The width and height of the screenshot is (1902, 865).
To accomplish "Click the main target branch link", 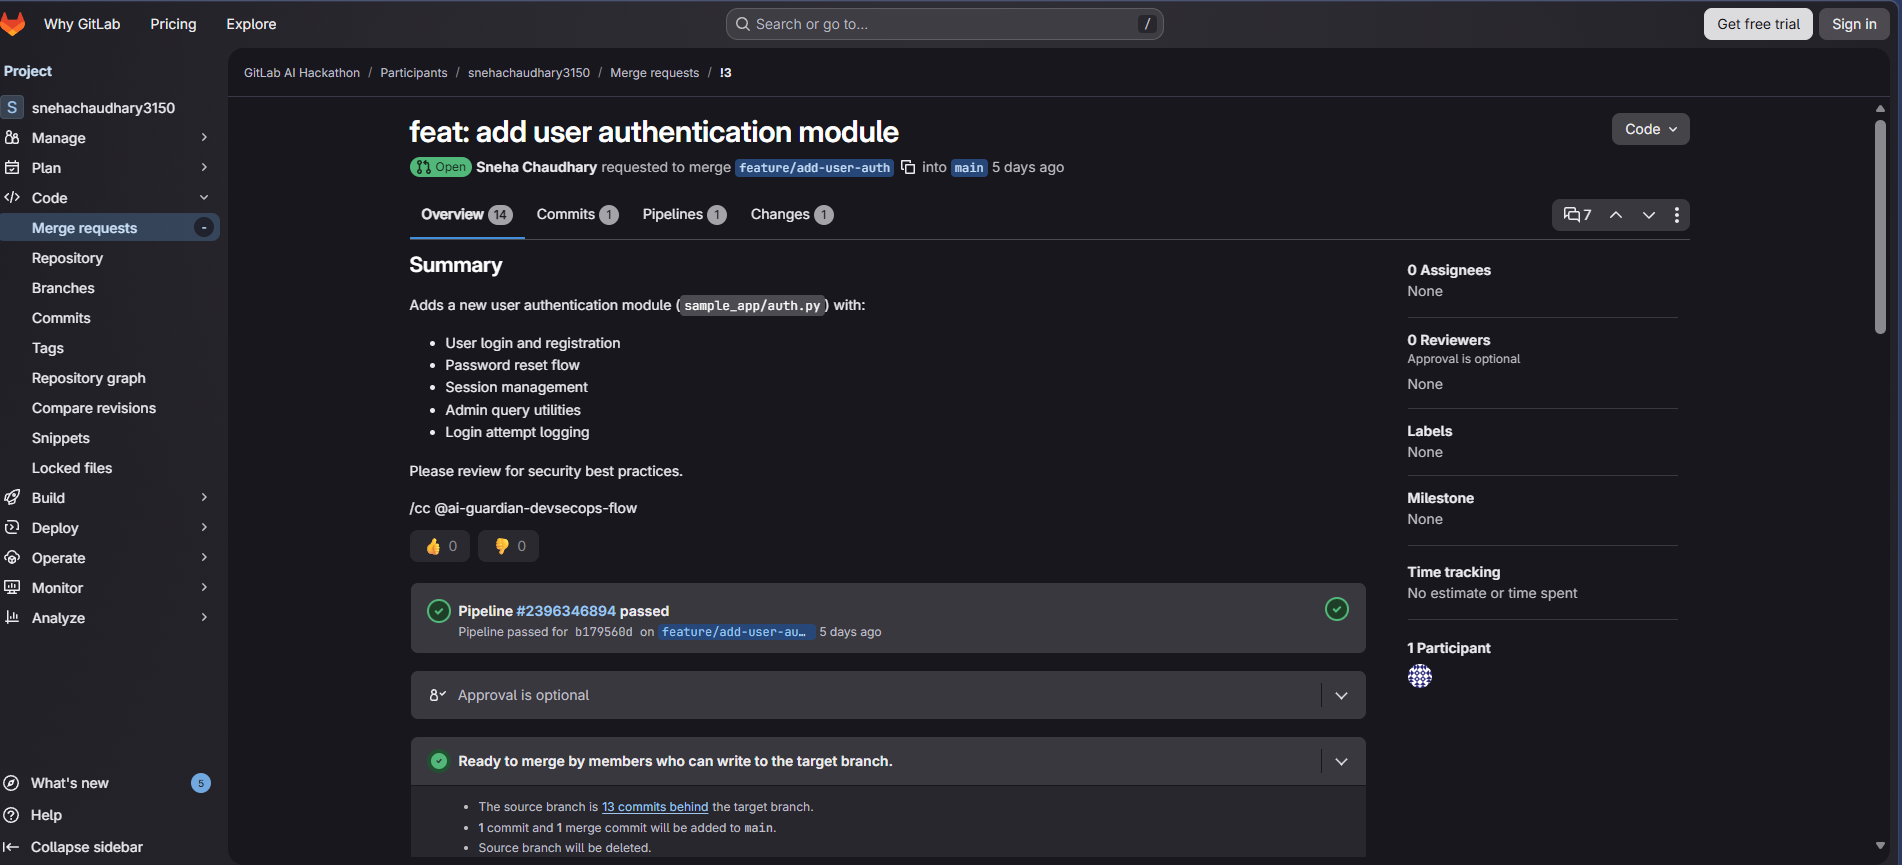I will (x=968, y=168).
